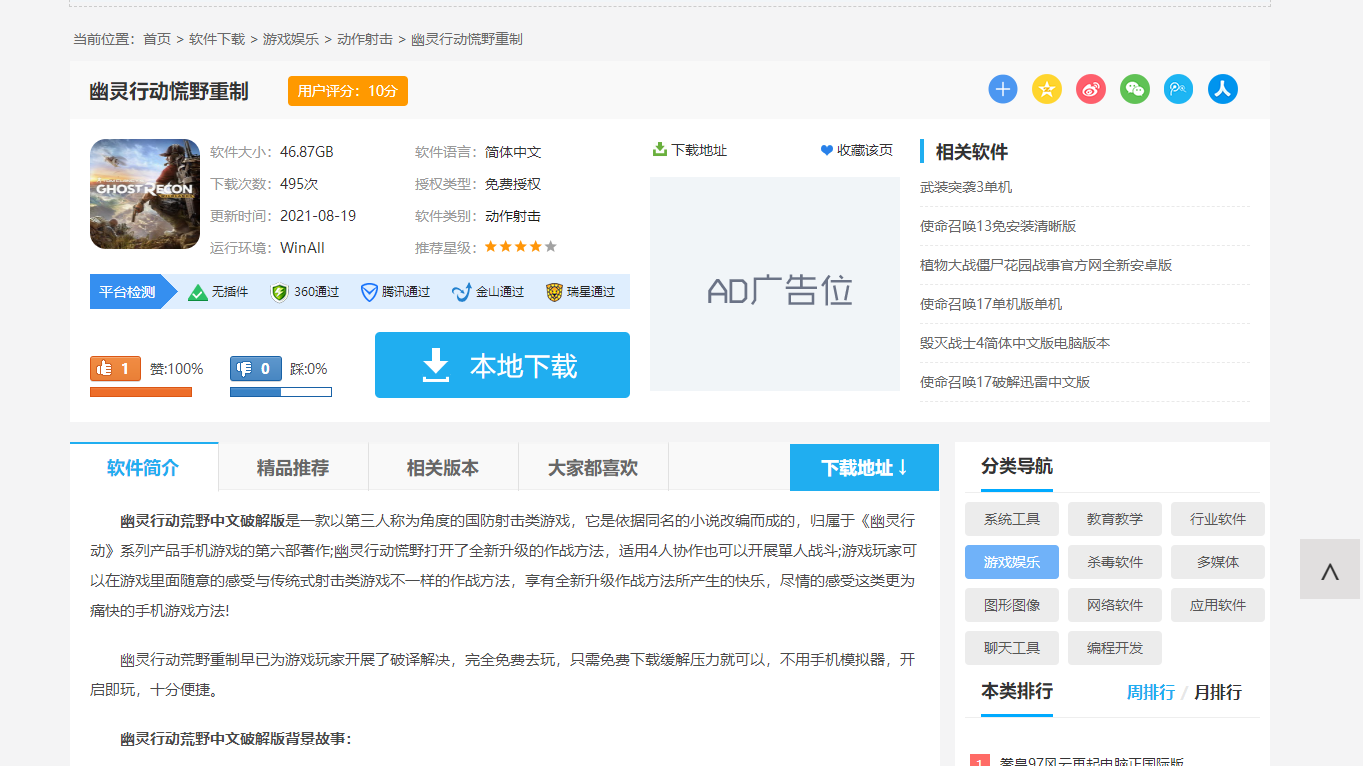Click the green 赞:100% progress bar
The image size is (1363, 766).
[140, 393]
